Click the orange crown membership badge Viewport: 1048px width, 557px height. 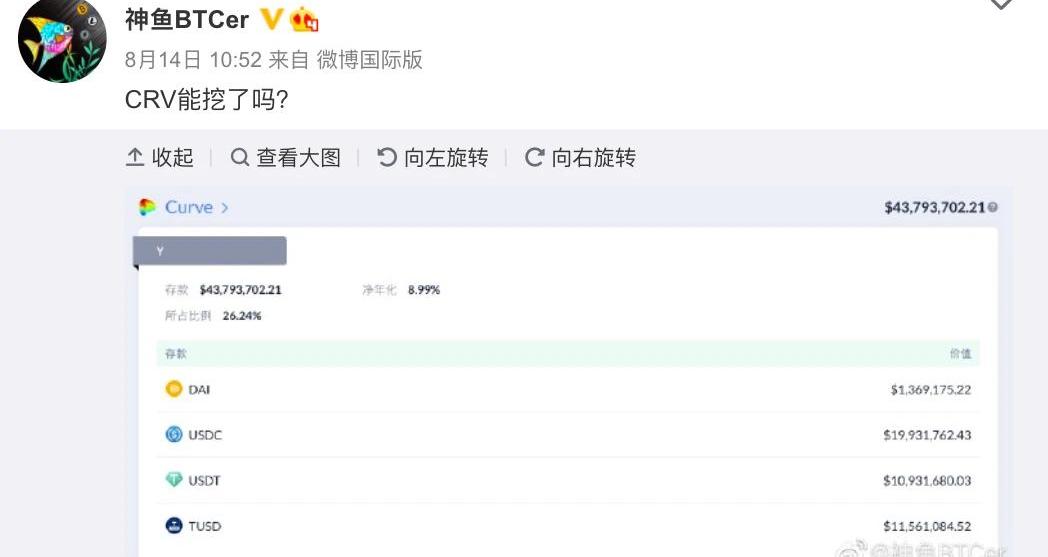[304, 20]
